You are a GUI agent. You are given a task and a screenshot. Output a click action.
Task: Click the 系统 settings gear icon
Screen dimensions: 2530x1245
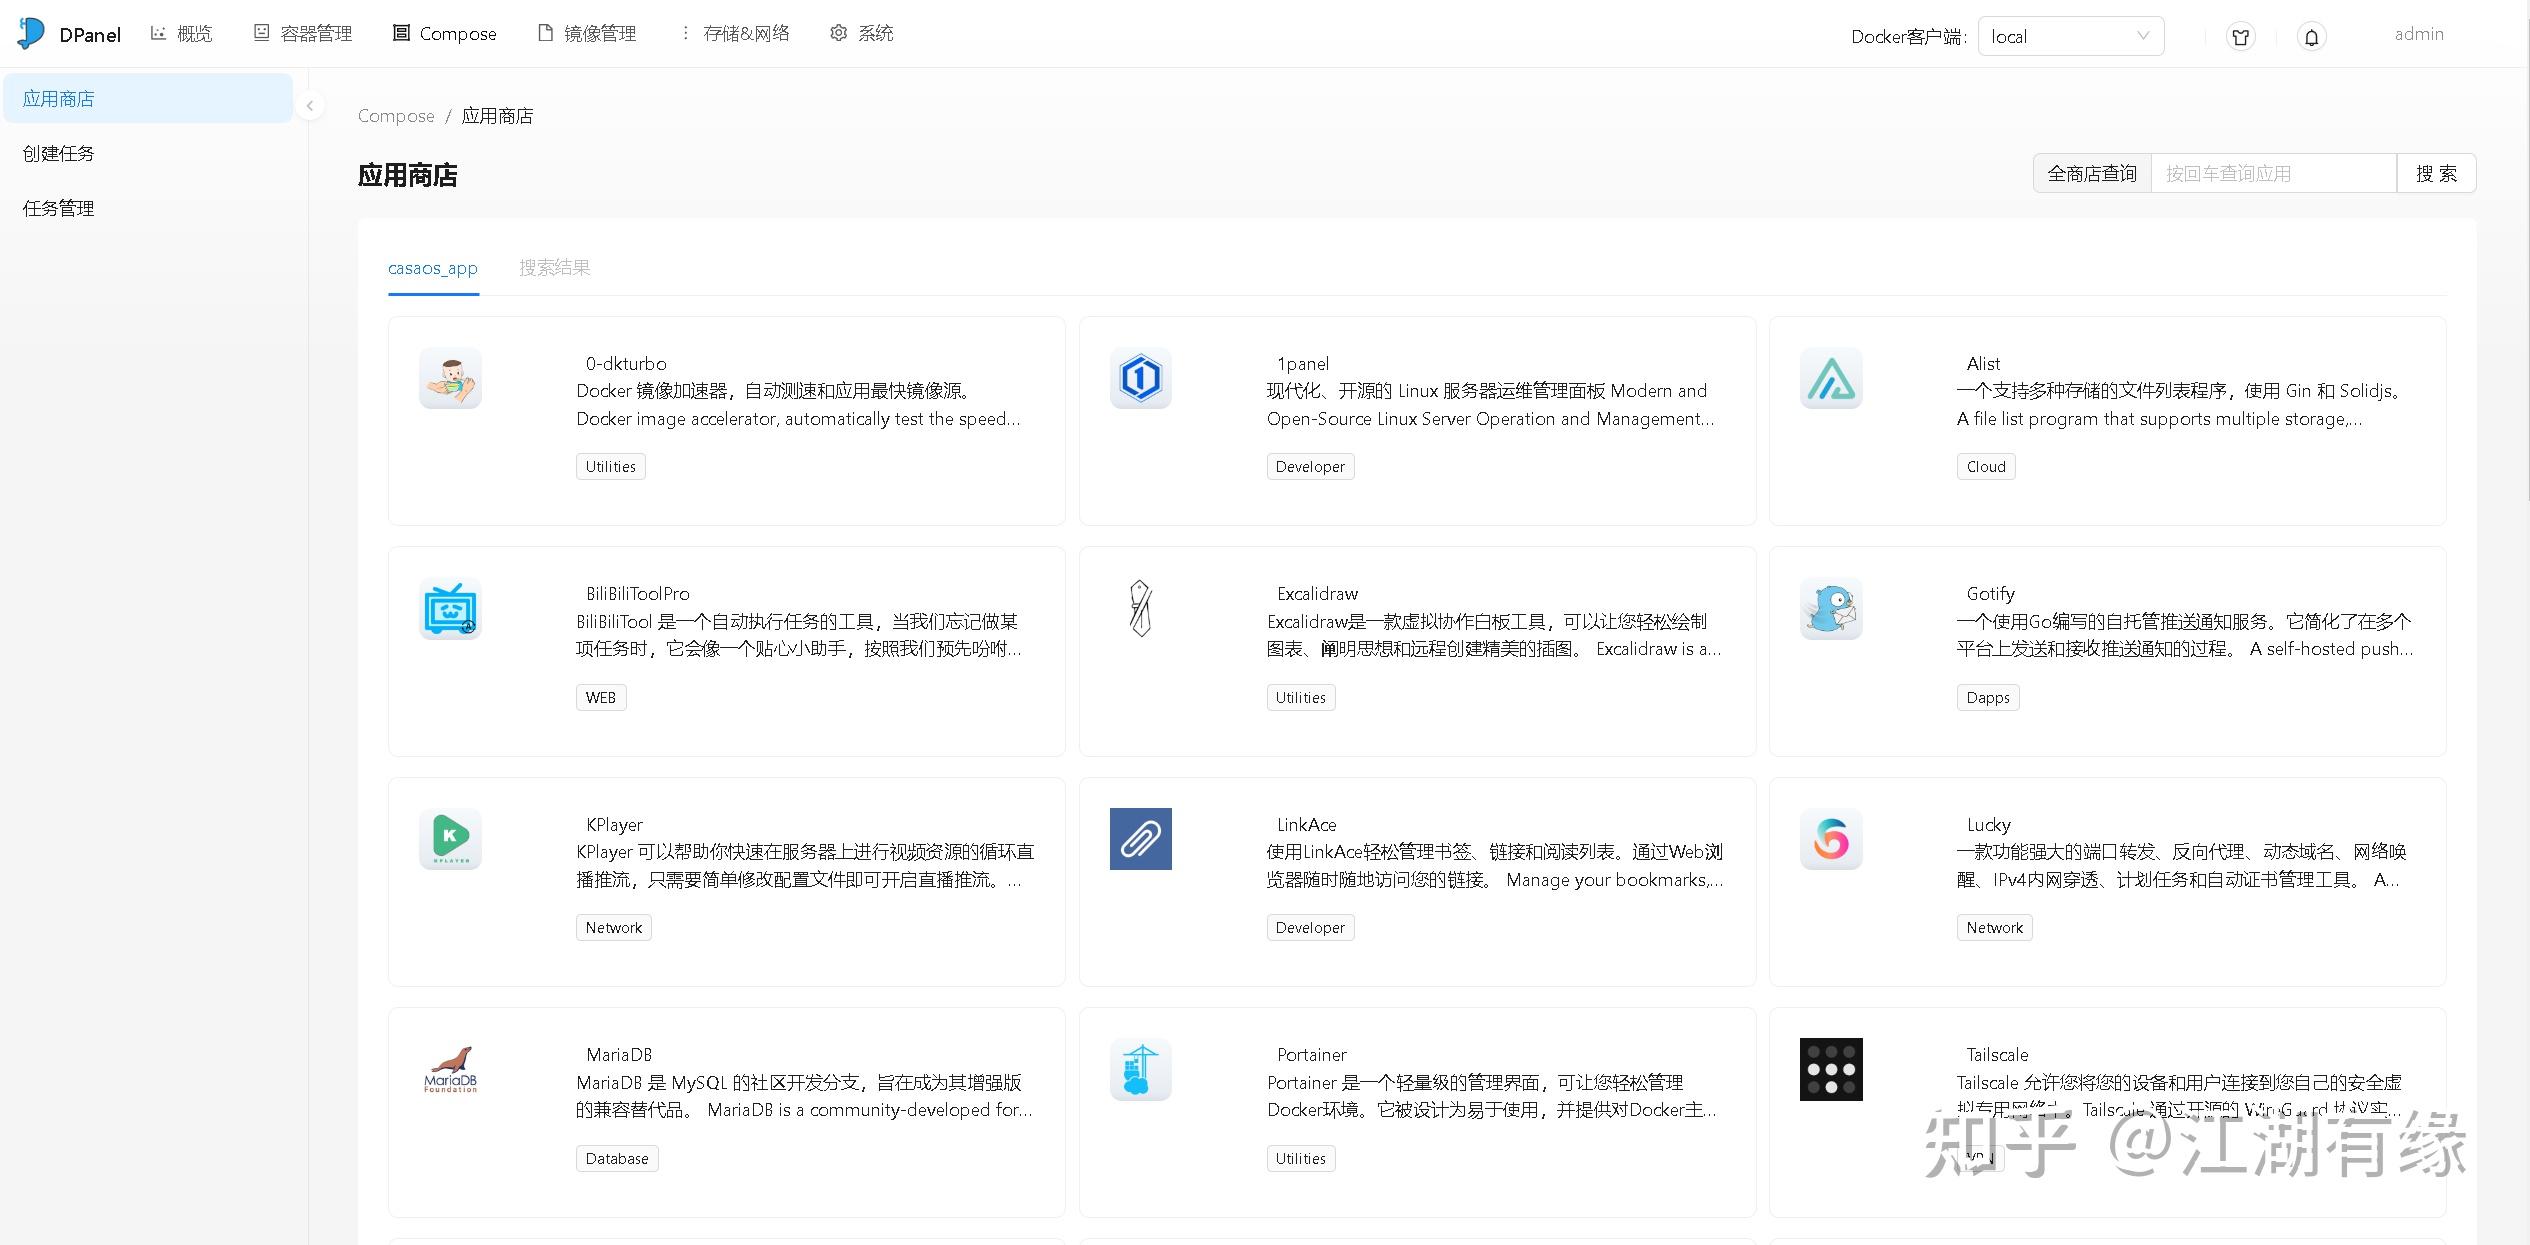[x=839, y=32]
